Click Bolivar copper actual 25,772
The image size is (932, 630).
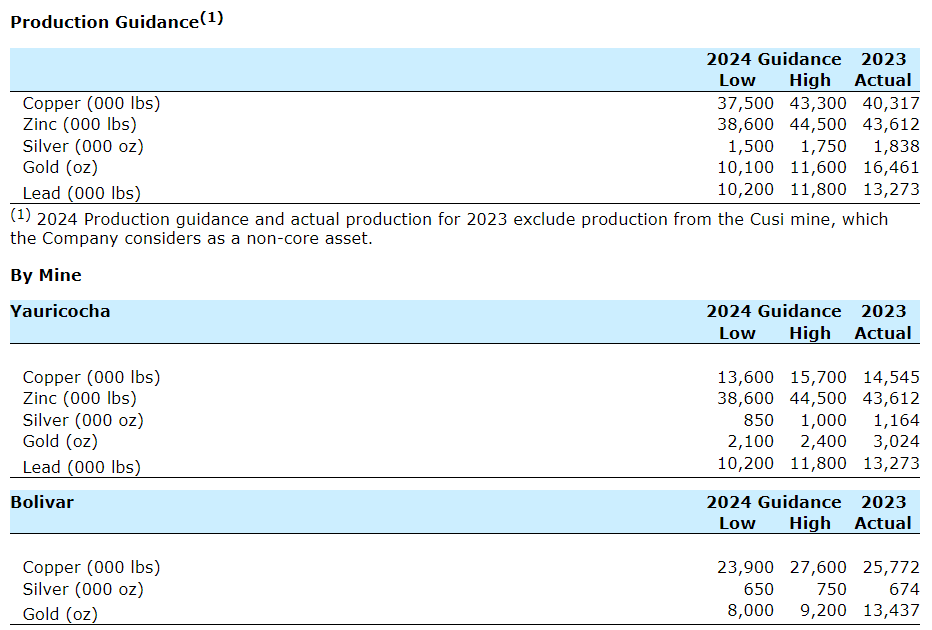click(x=891, y=568)
